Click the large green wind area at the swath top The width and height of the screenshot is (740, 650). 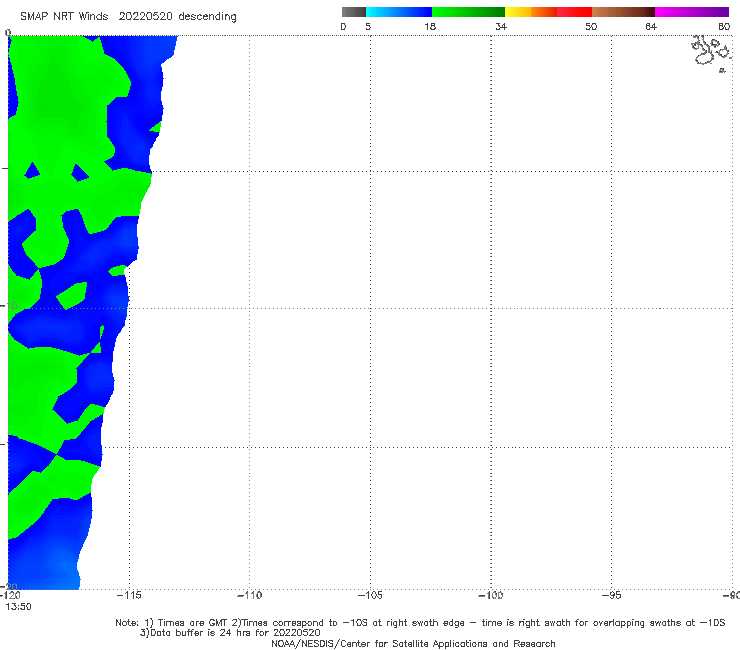coord(61,104)
